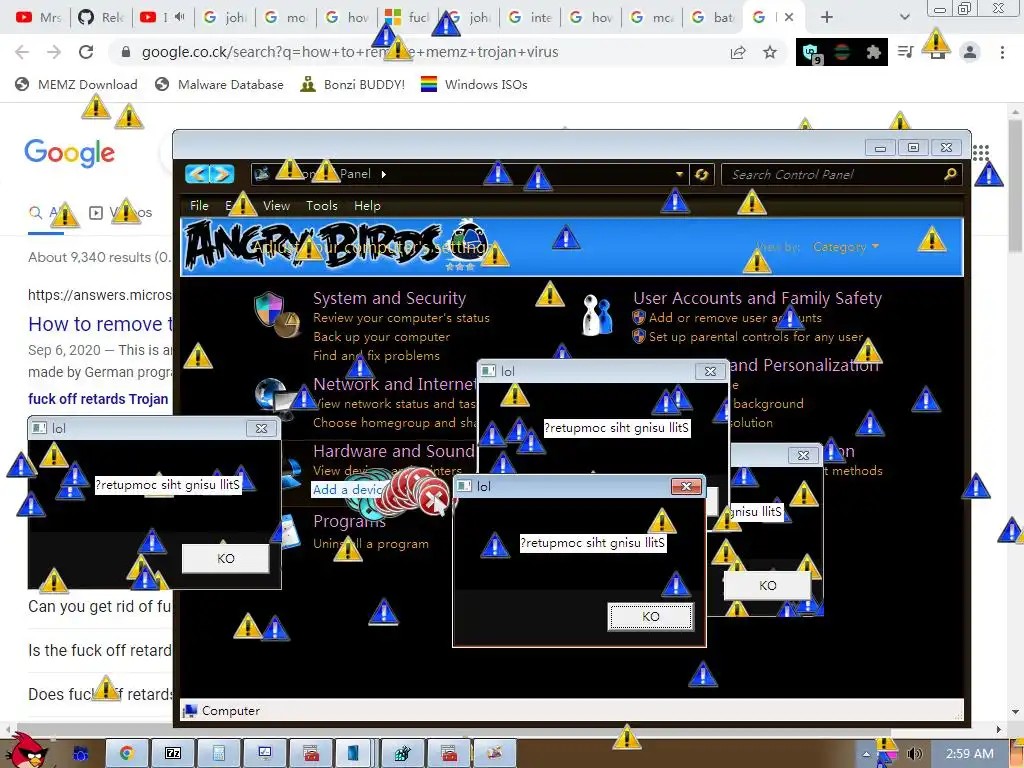Click the volume speaker tray icon
The height and width of the screenshot is (768, 1024).
pos(914,754)
